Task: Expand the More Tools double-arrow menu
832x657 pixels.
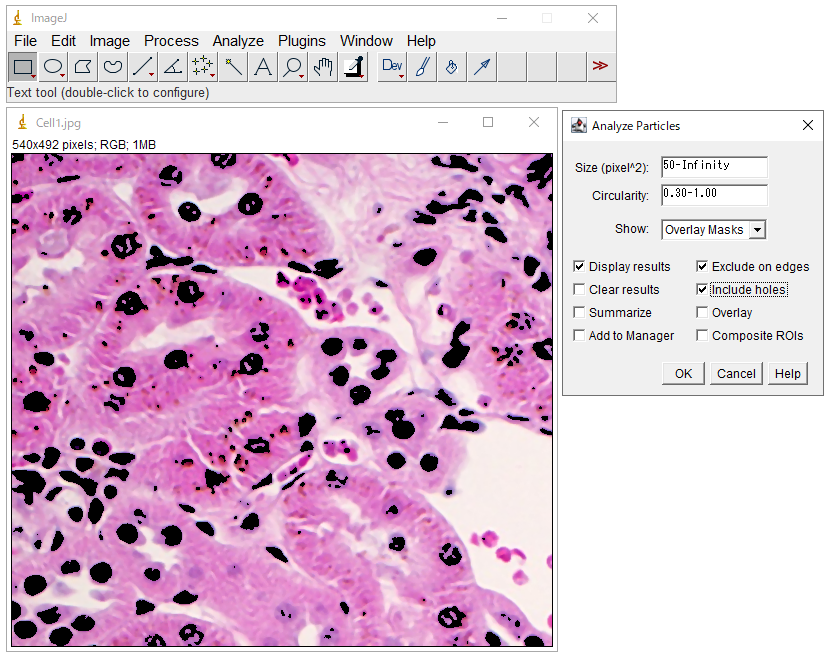Action: click(600, 67)
